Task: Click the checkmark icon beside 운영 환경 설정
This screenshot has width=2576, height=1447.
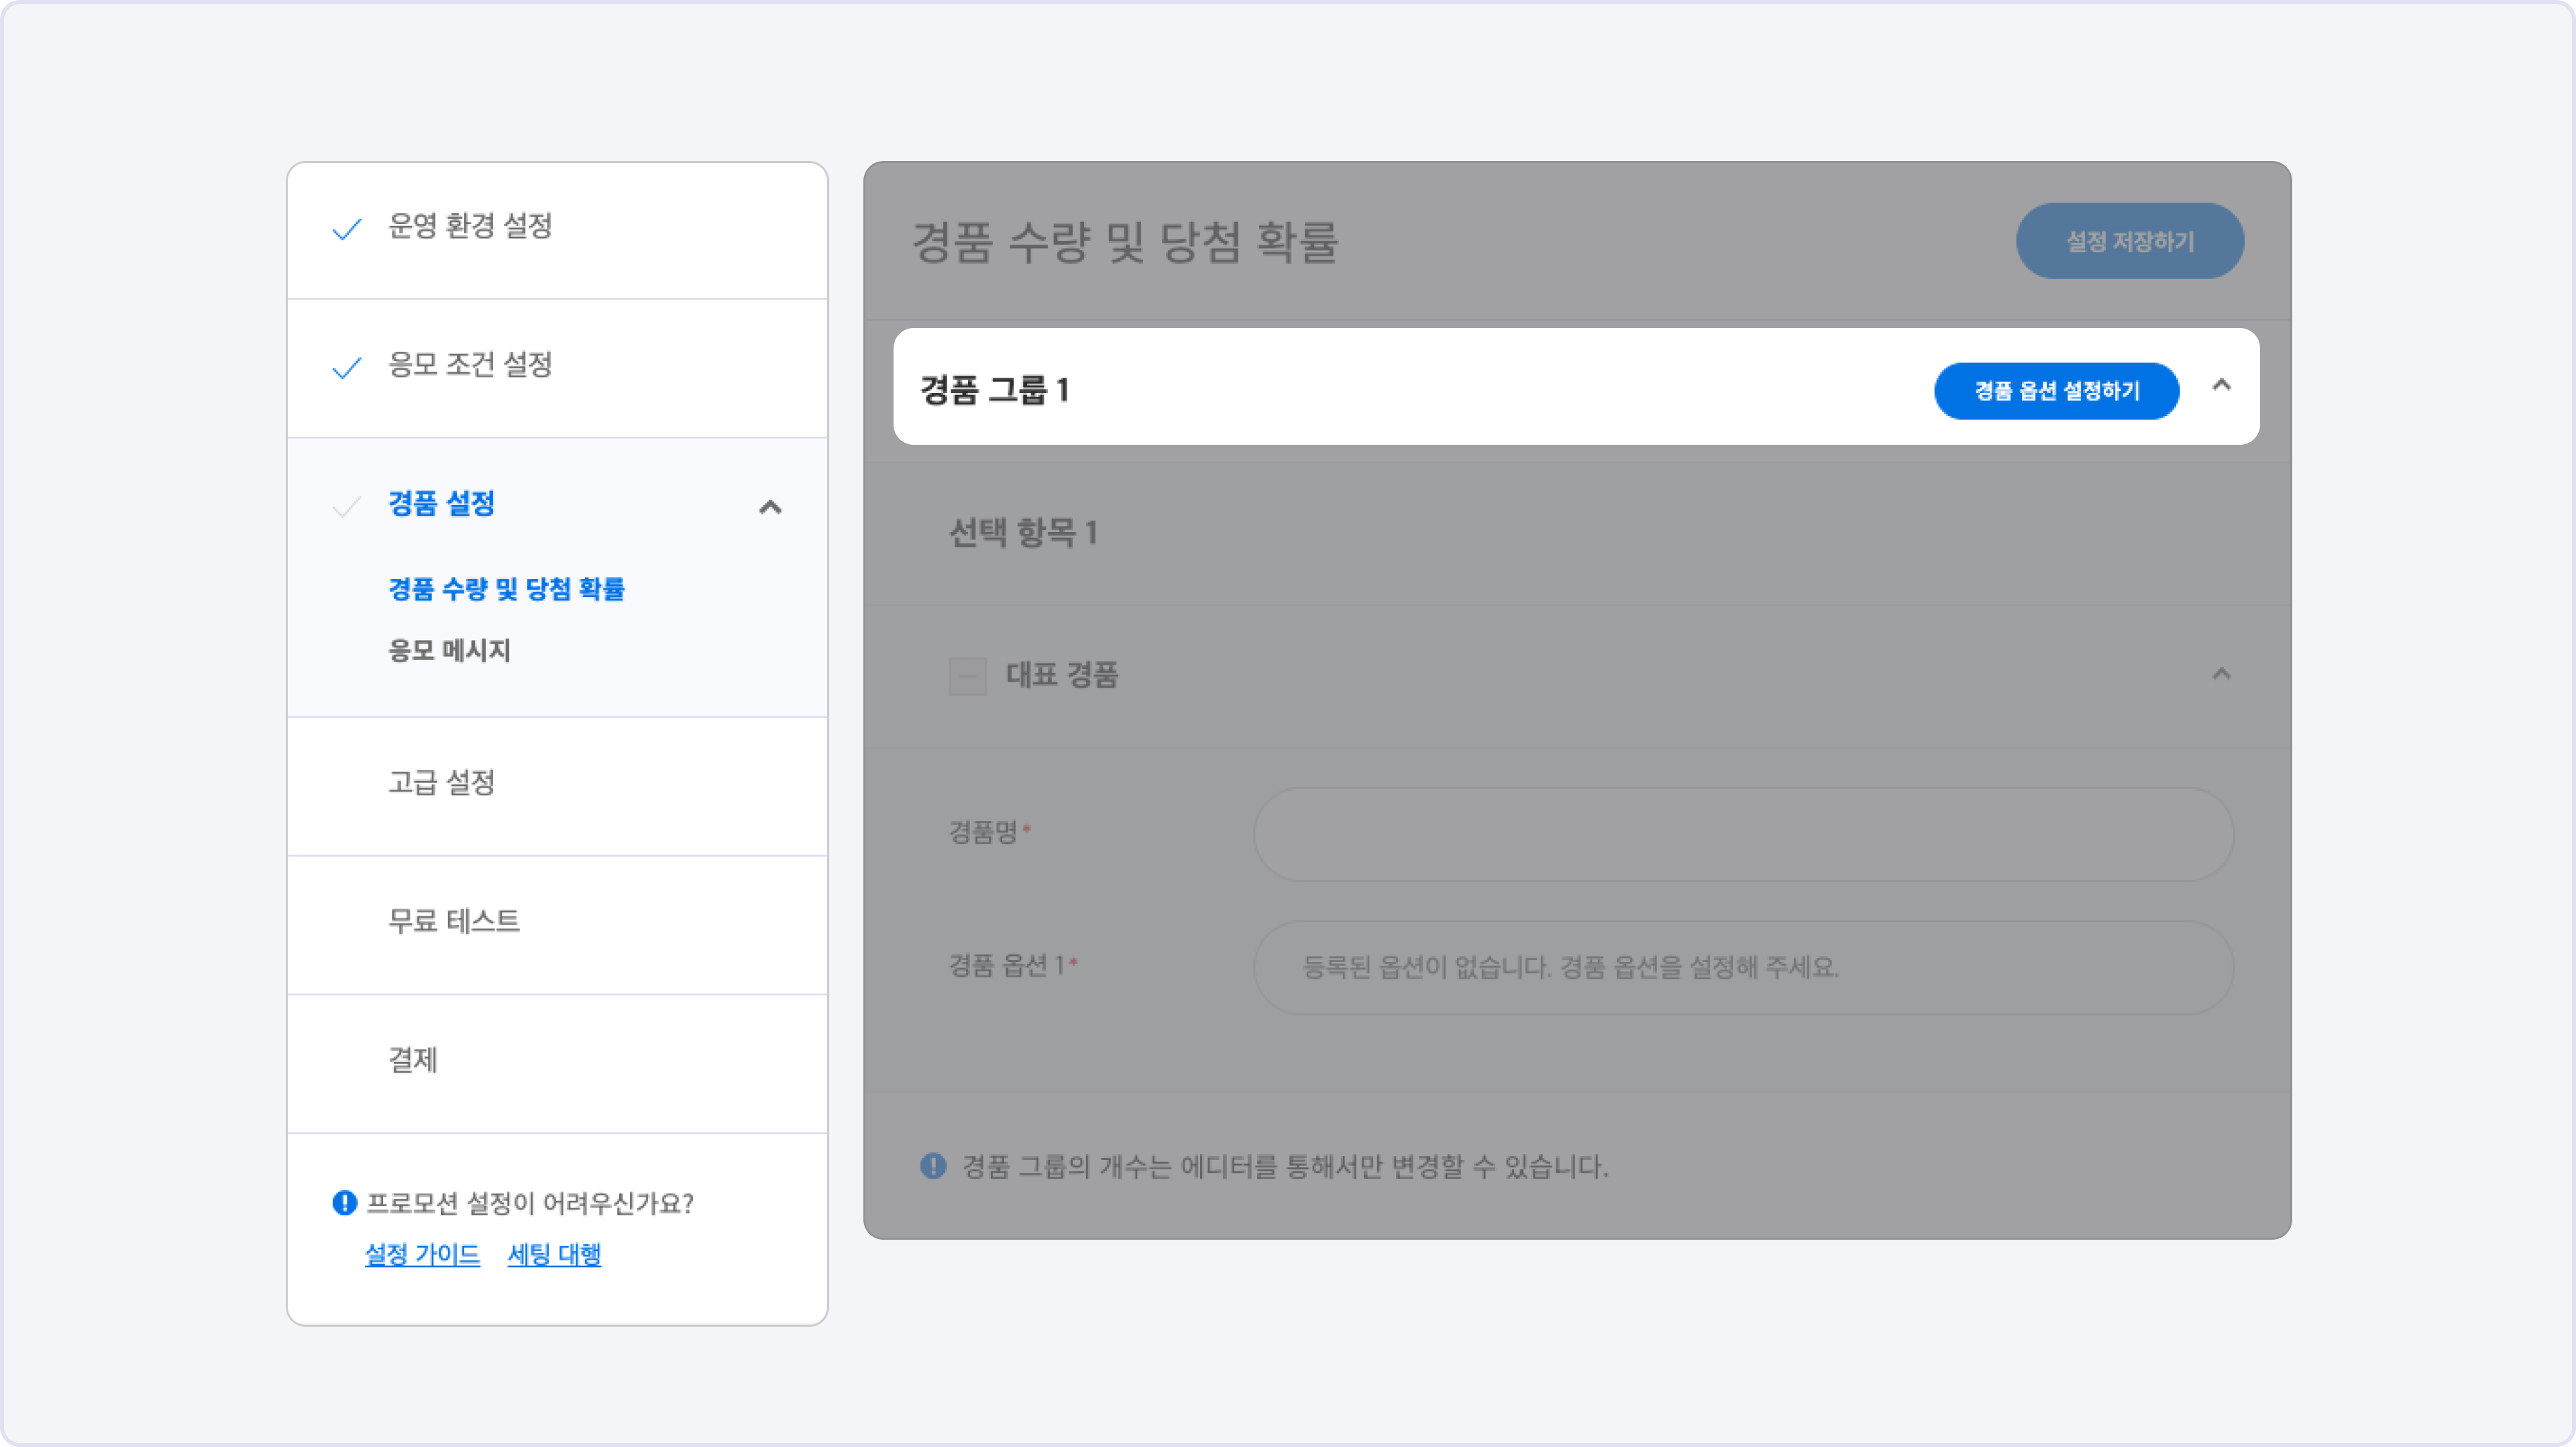Action: (346, 229)
